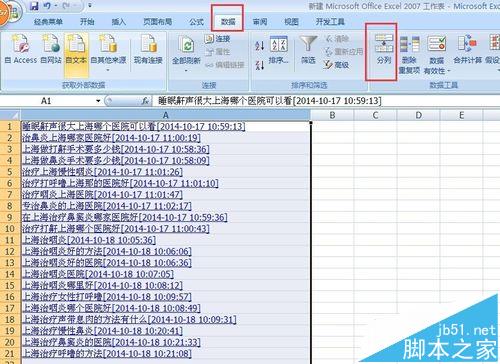
Task: Click Edit Links (编辑链接) ribbon item
Action: tap(224, 65)
